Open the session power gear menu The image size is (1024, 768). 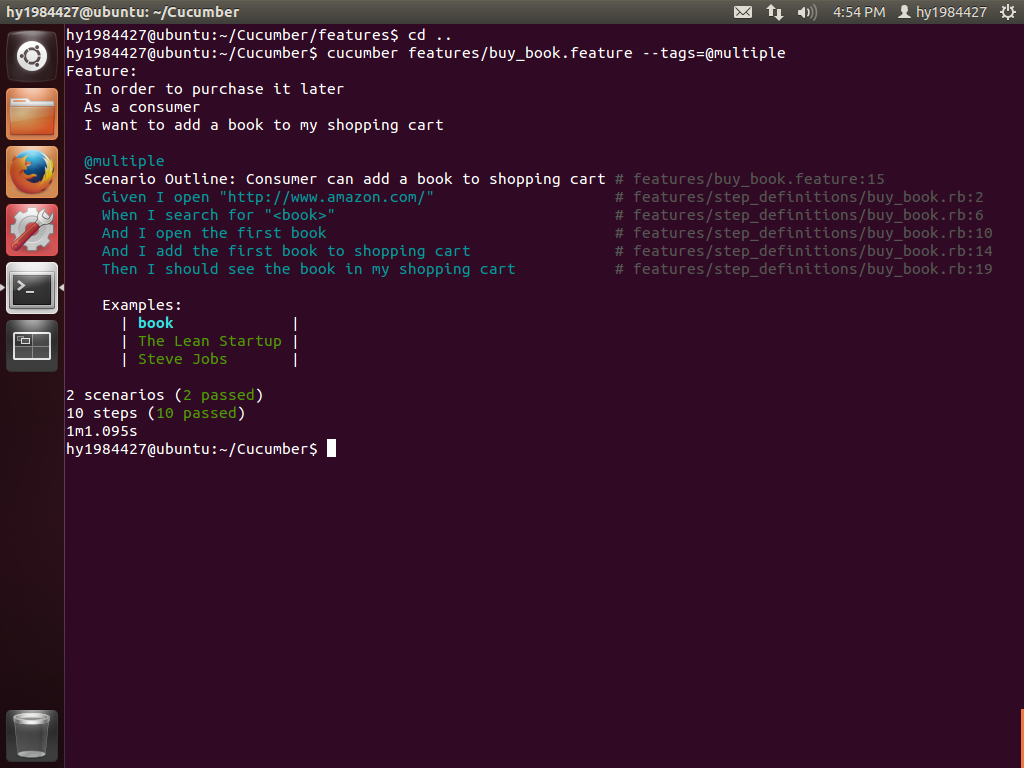click(x=1008, y=12)
